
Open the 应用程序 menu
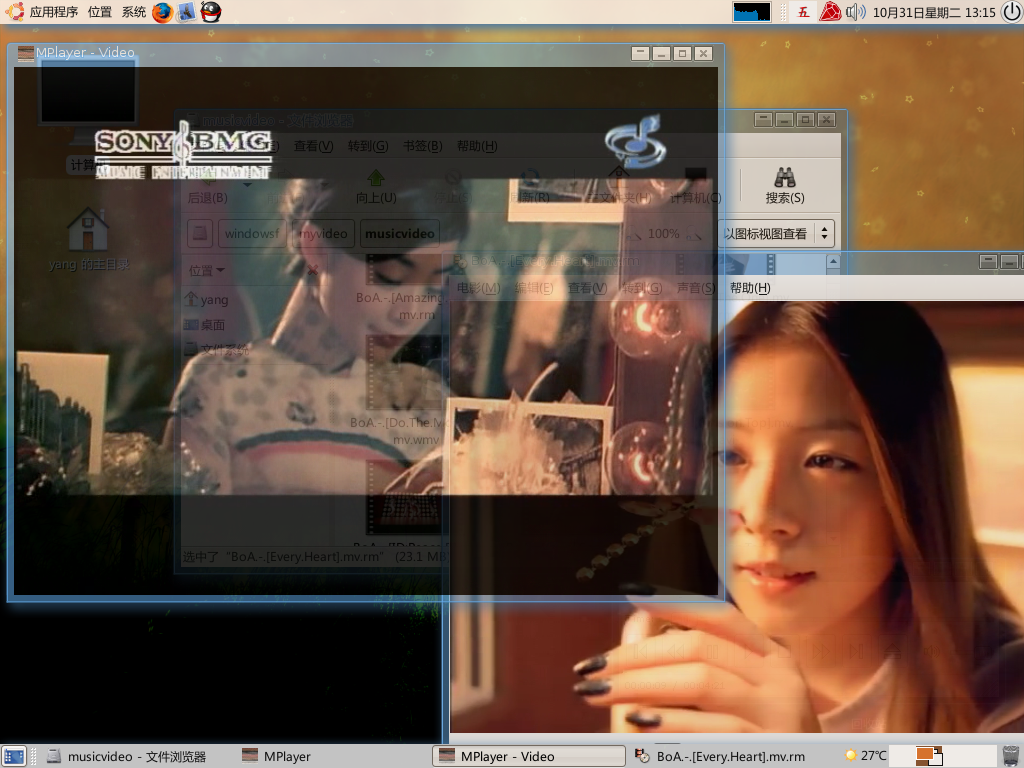pos(54,12)
